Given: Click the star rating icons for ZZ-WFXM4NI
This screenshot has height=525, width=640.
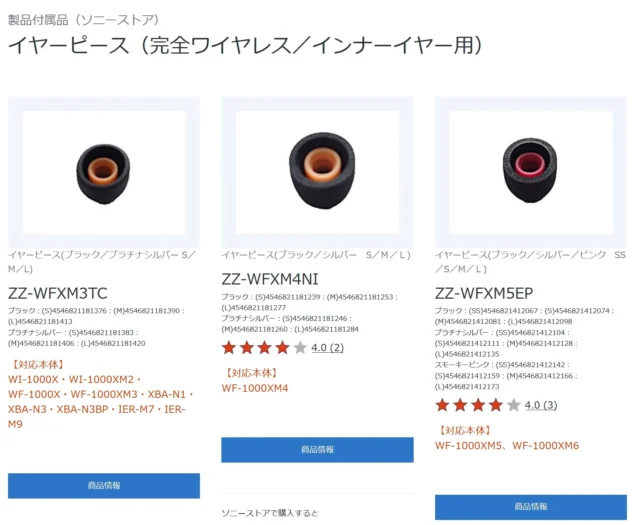Looking at the screenshot, I should click(x=264, y=348).
